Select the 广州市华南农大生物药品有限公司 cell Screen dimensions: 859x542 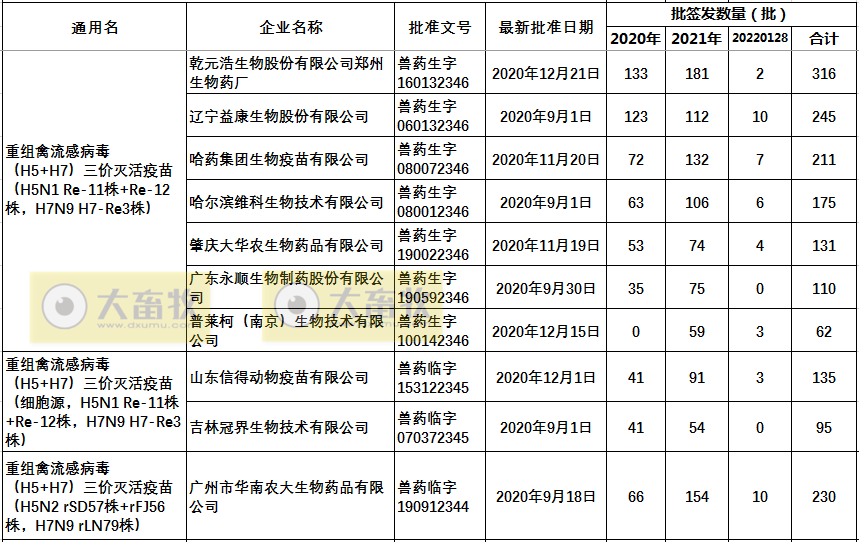click(x=288, y=497)
